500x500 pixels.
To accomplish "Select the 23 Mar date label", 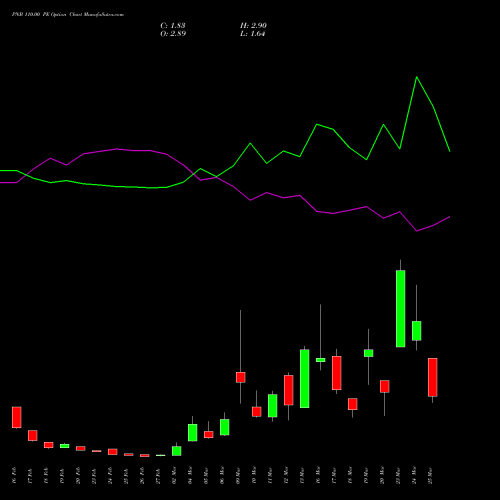I will pyautogui.click(x=398, y=475).
